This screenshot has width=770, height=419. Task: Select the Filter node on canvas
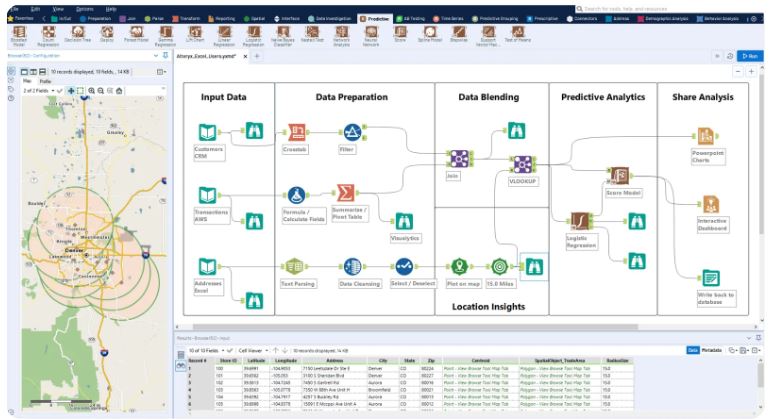352,132
